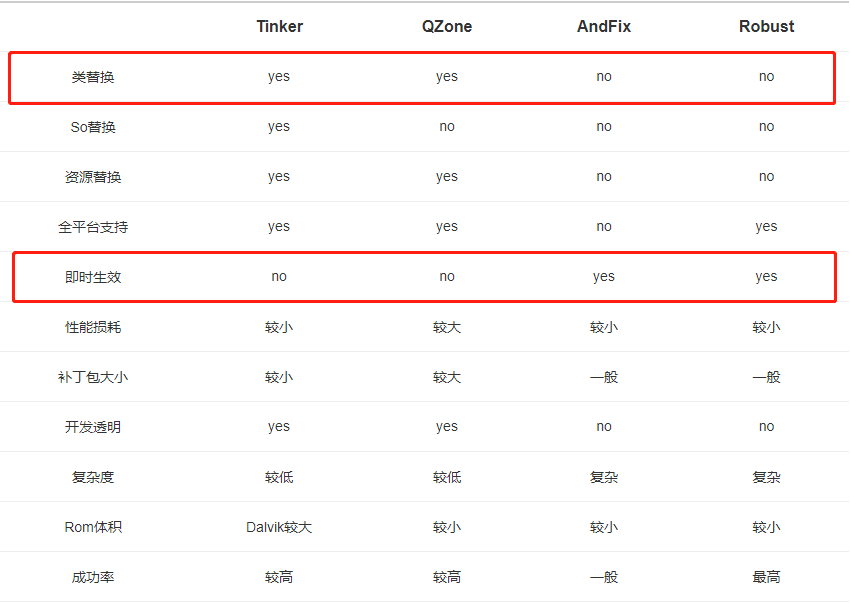The width and height of the screenshot is (851, 603).
Task: Select the 最高 cell under Robust
Action: (x=766, y=577)
